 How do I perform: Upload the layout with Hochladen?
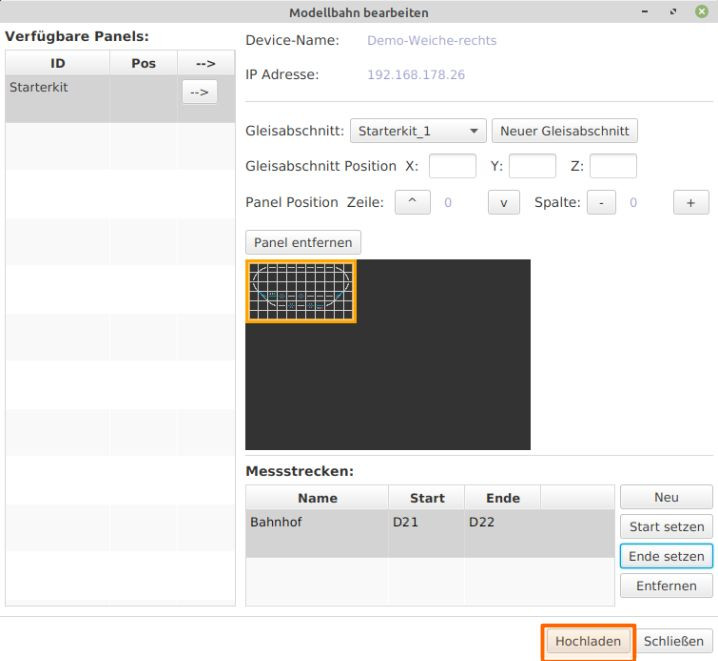(x=588, y=641)
